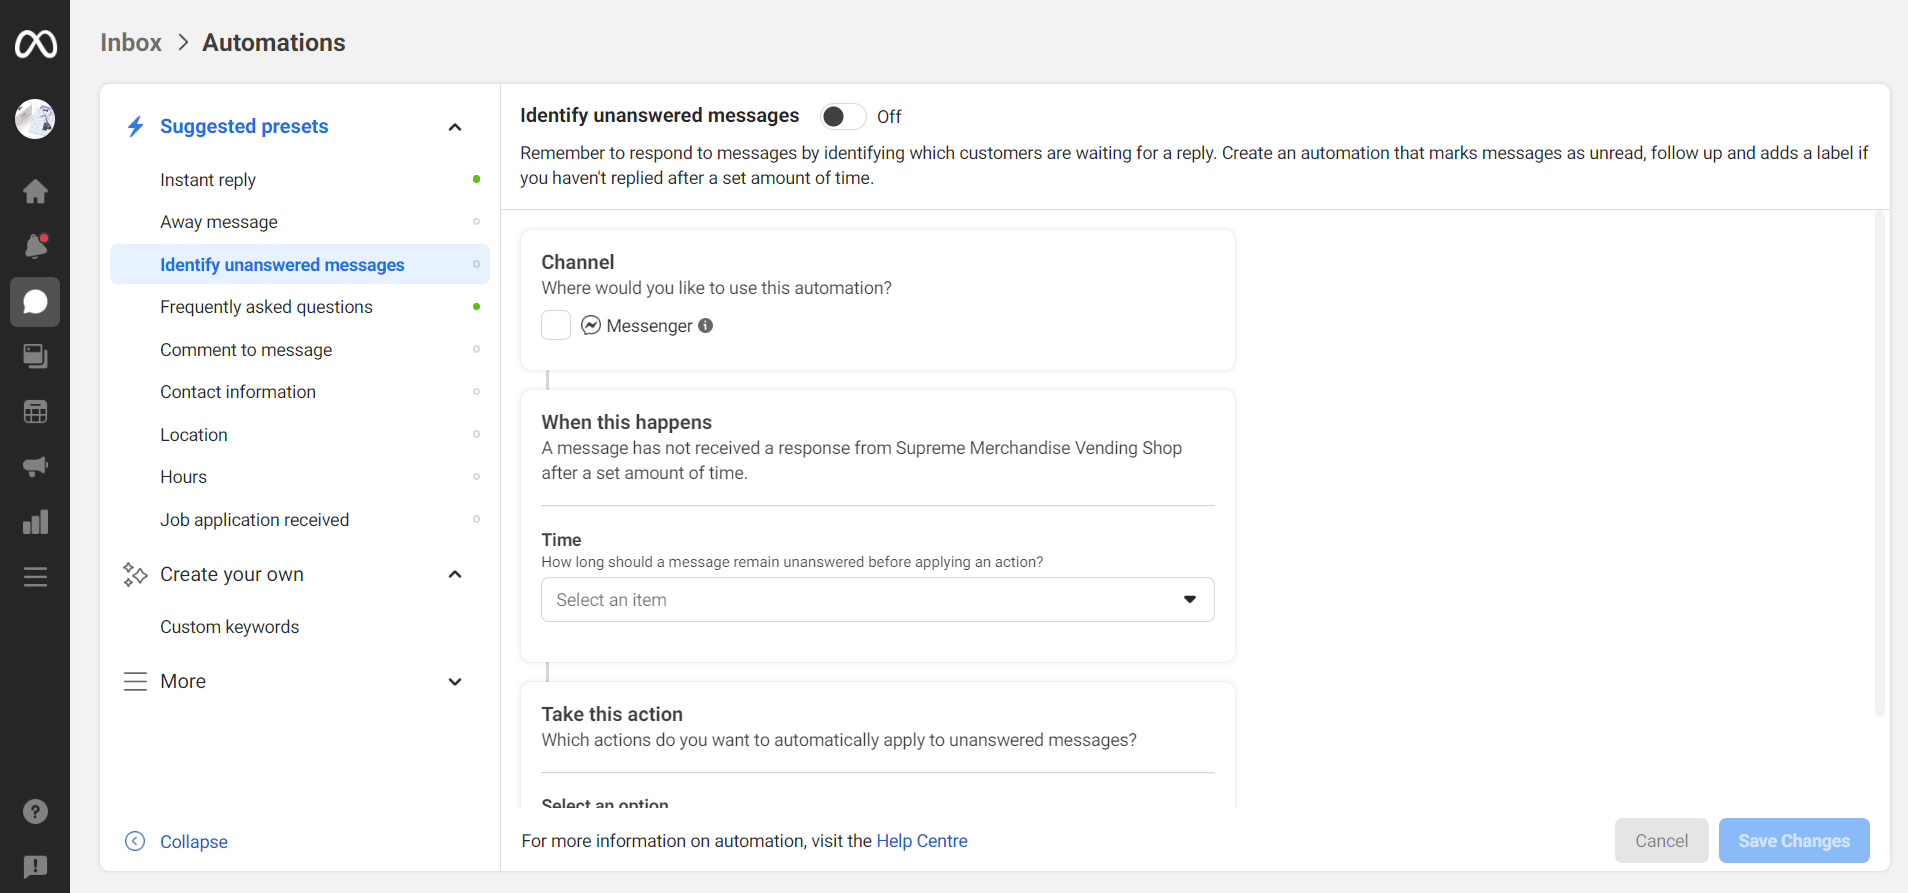Check the Messenger channel checkbox

point(556,325)
